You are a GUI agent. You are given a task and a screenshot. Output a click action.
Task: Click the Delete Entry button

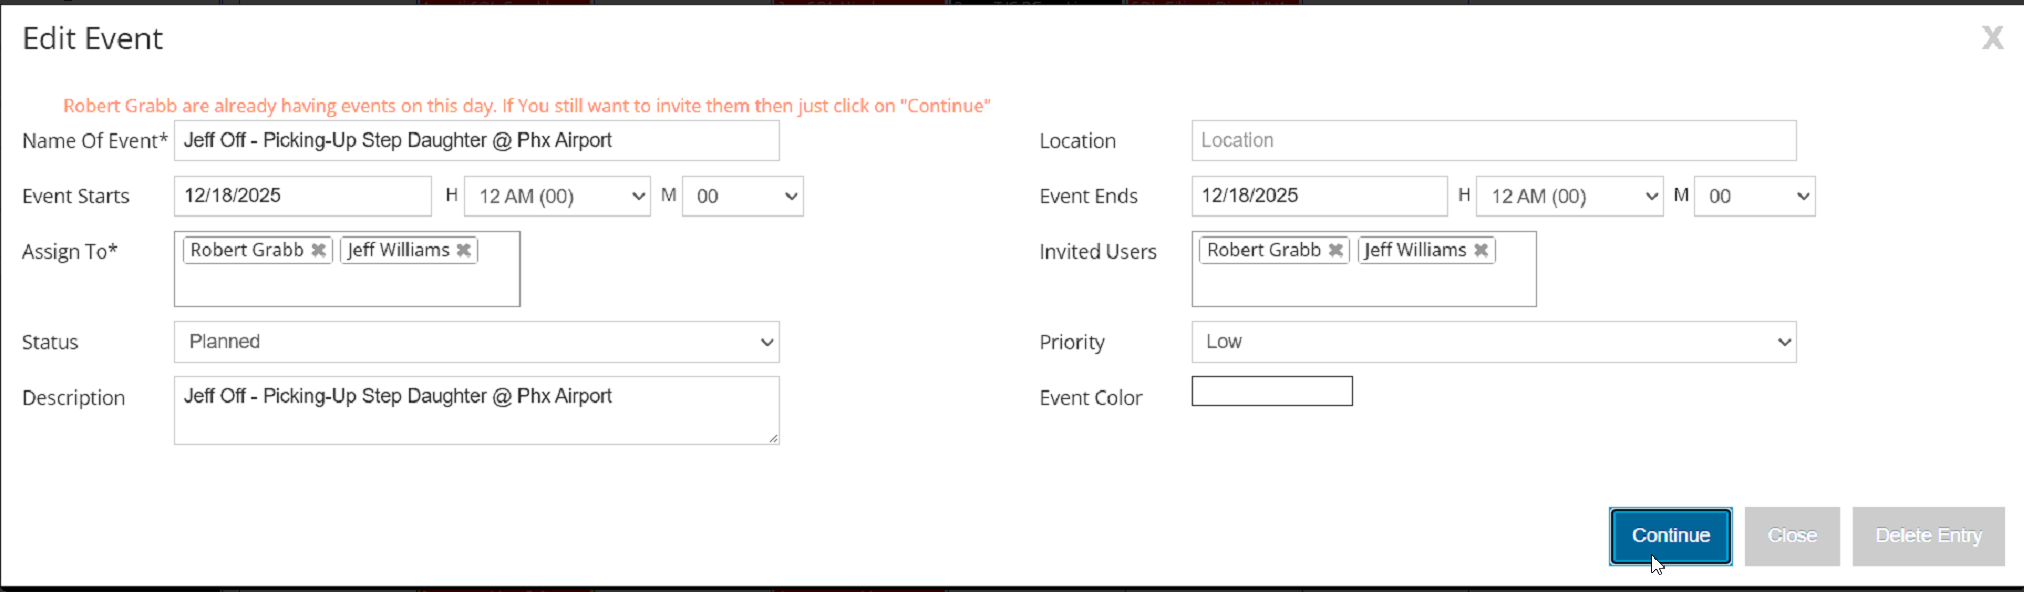tap(1927, 536)
